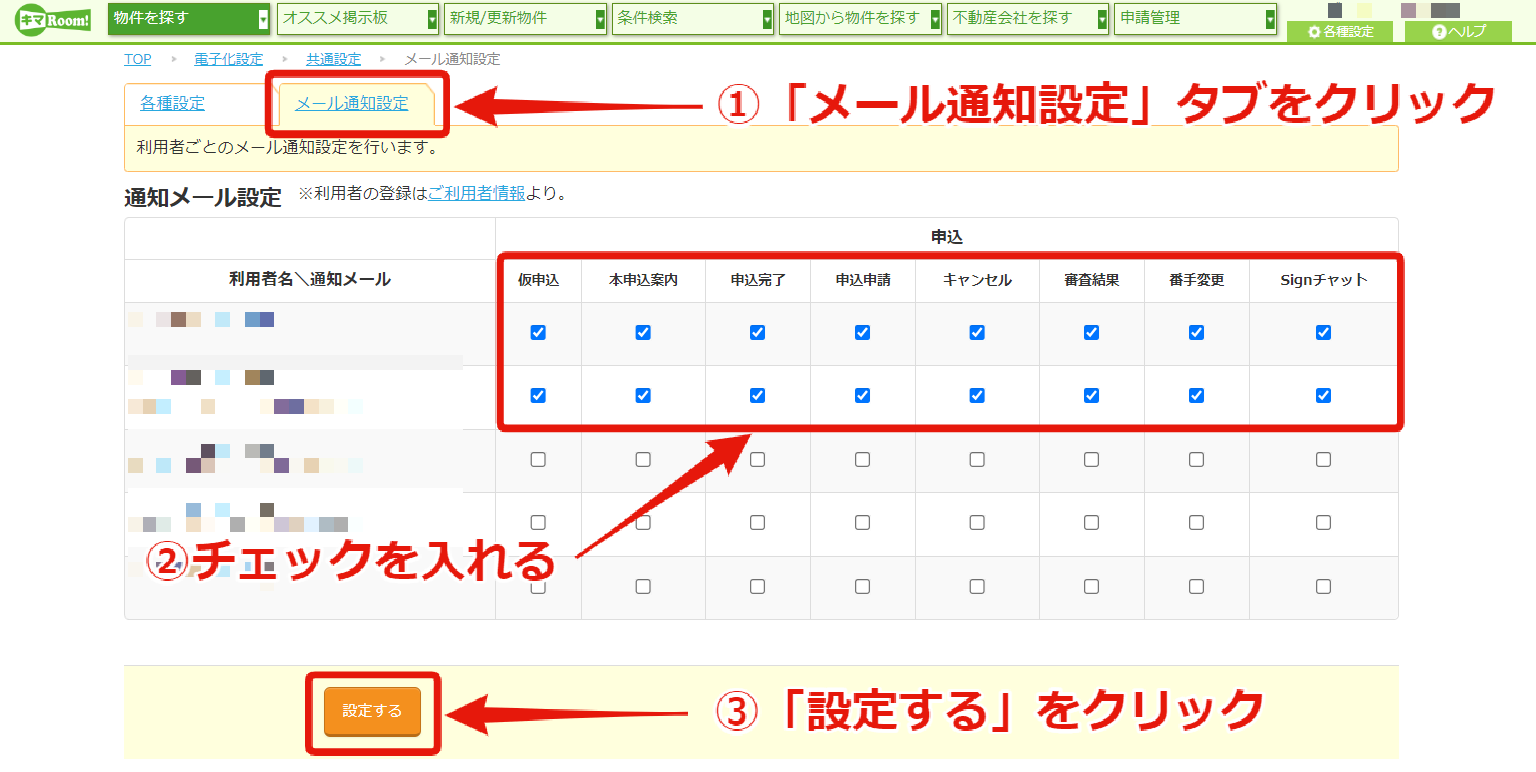The image size is (1536, 772).
Task: Open the 新規/更新物件 menu
Action: 526,18
